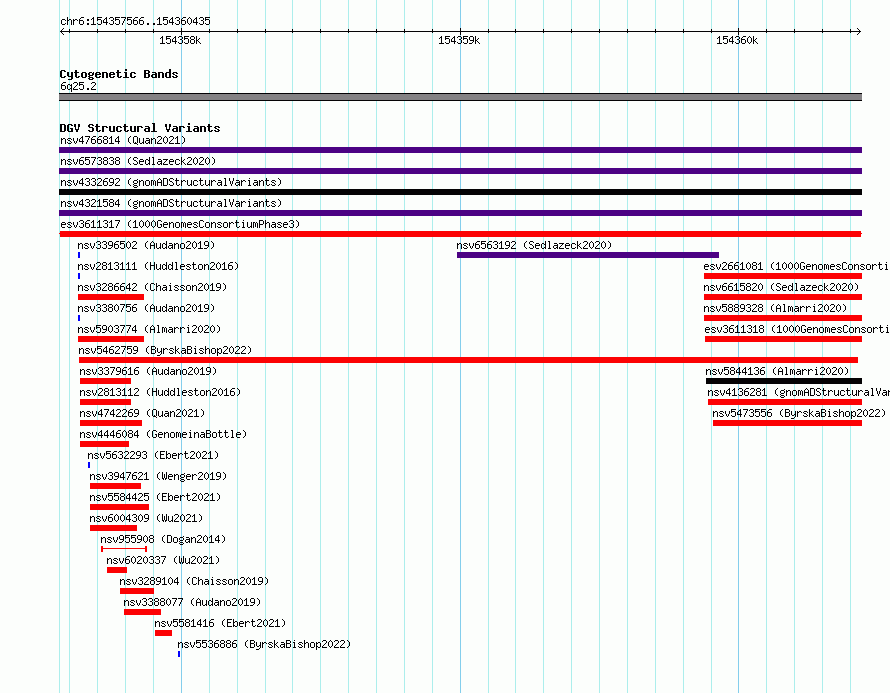Select nsv5889328 (Almarri2020) label
The image size is (890, 693).
775,308
